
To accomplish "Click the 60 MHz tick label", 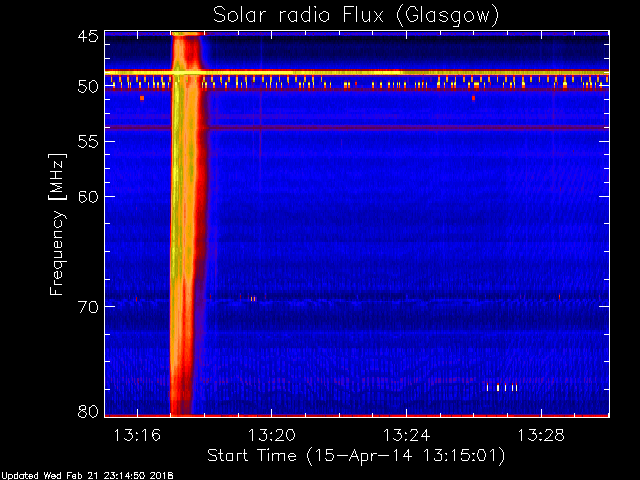I will click(88, 197).
